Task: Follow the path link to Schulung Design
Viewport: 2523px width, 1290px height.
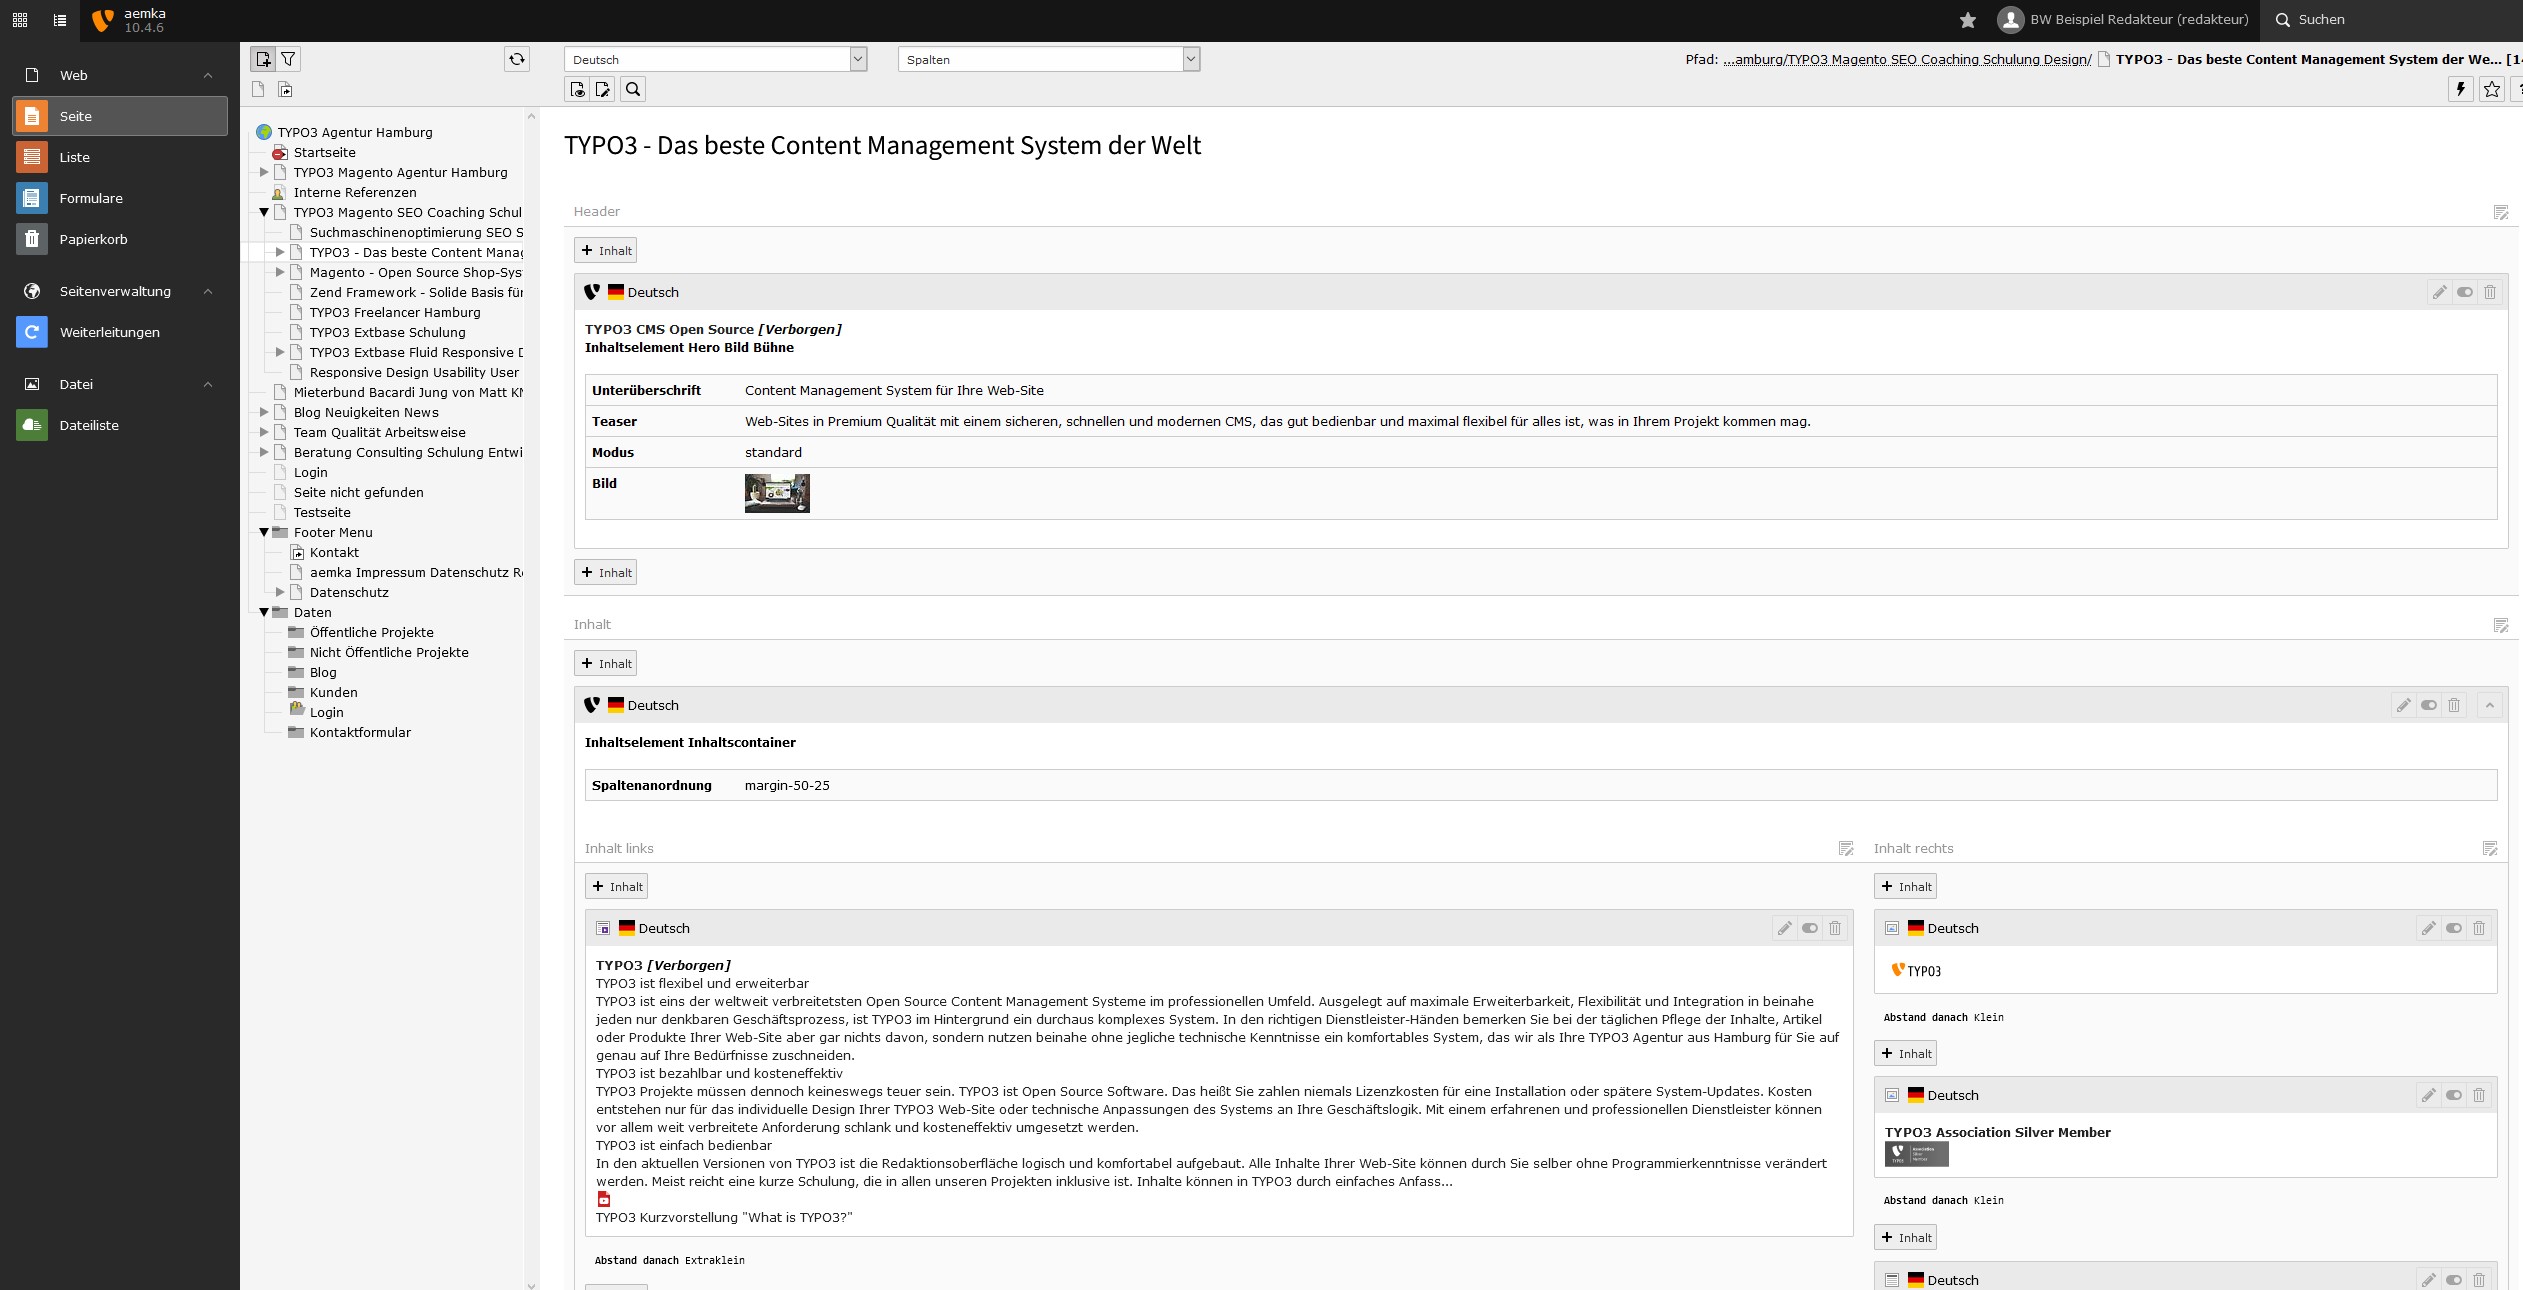Action: [1907, 59]
